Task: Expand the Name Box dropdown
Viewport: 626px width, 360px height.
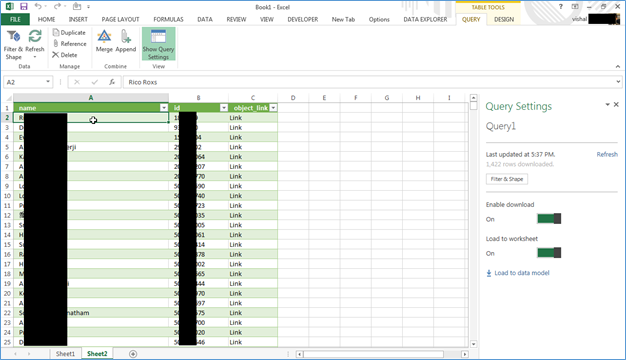Action: [48, 82]
